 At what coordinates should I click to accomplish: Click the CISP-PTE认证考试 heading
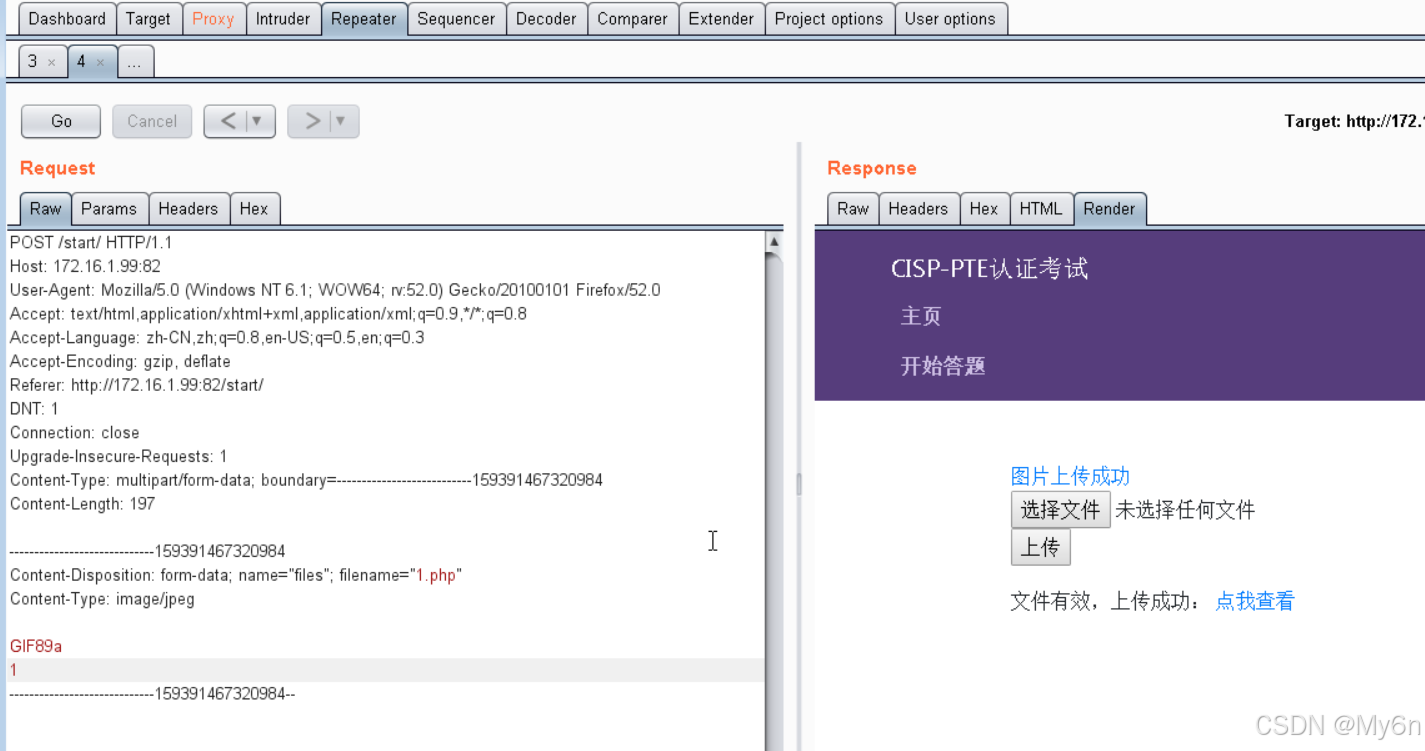click(x=990, y=268)
